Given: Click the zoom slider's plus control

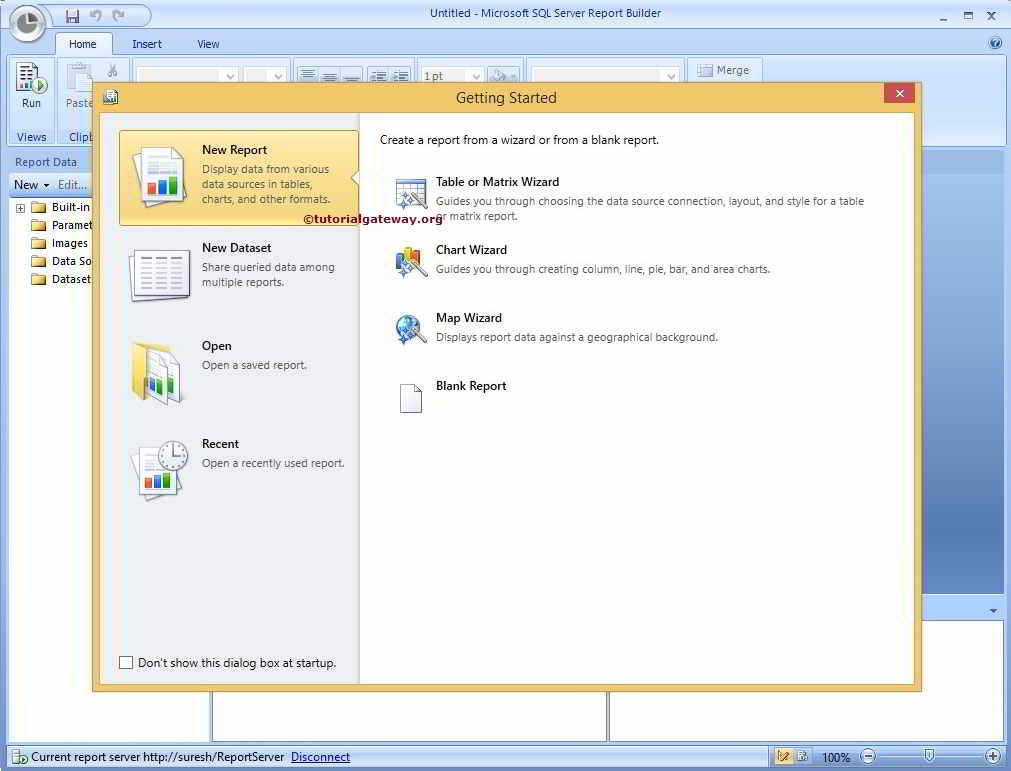Looking at the screenshot, I should point(994,756).
